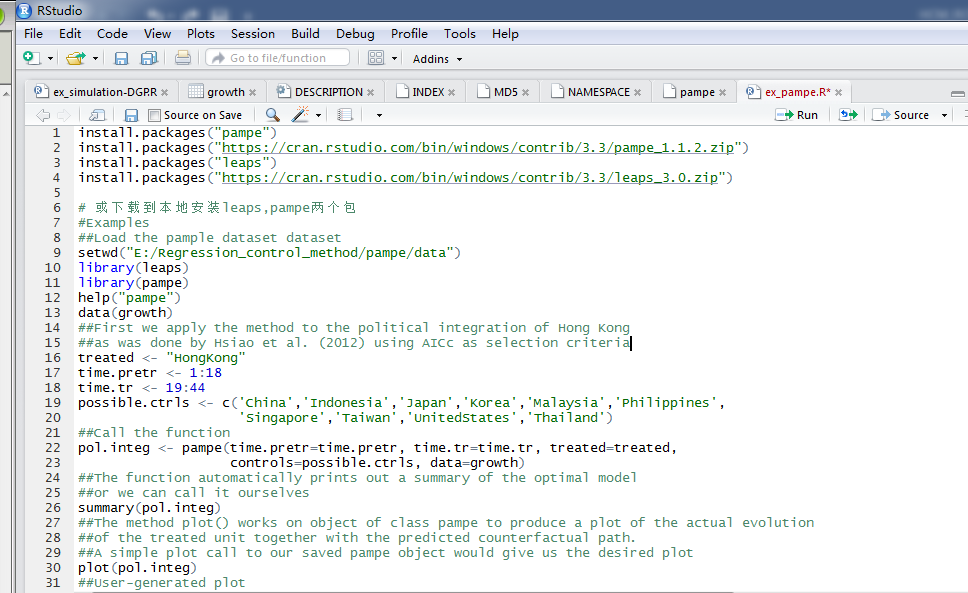Click the Find/Replace magnifier icon
Viewport: 968px width, 593px height.
[x=272, y=115]
